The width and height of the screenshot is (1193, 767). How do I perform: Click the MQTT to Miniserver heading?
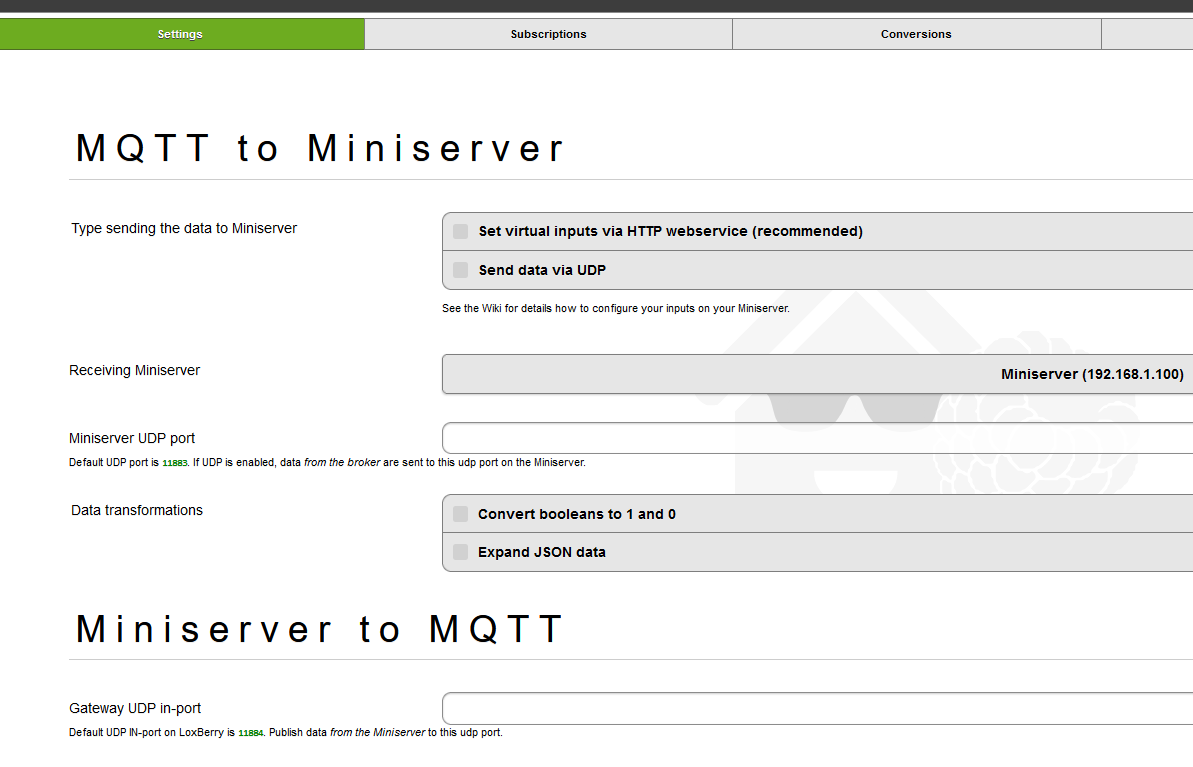click(x=320, y=148)
